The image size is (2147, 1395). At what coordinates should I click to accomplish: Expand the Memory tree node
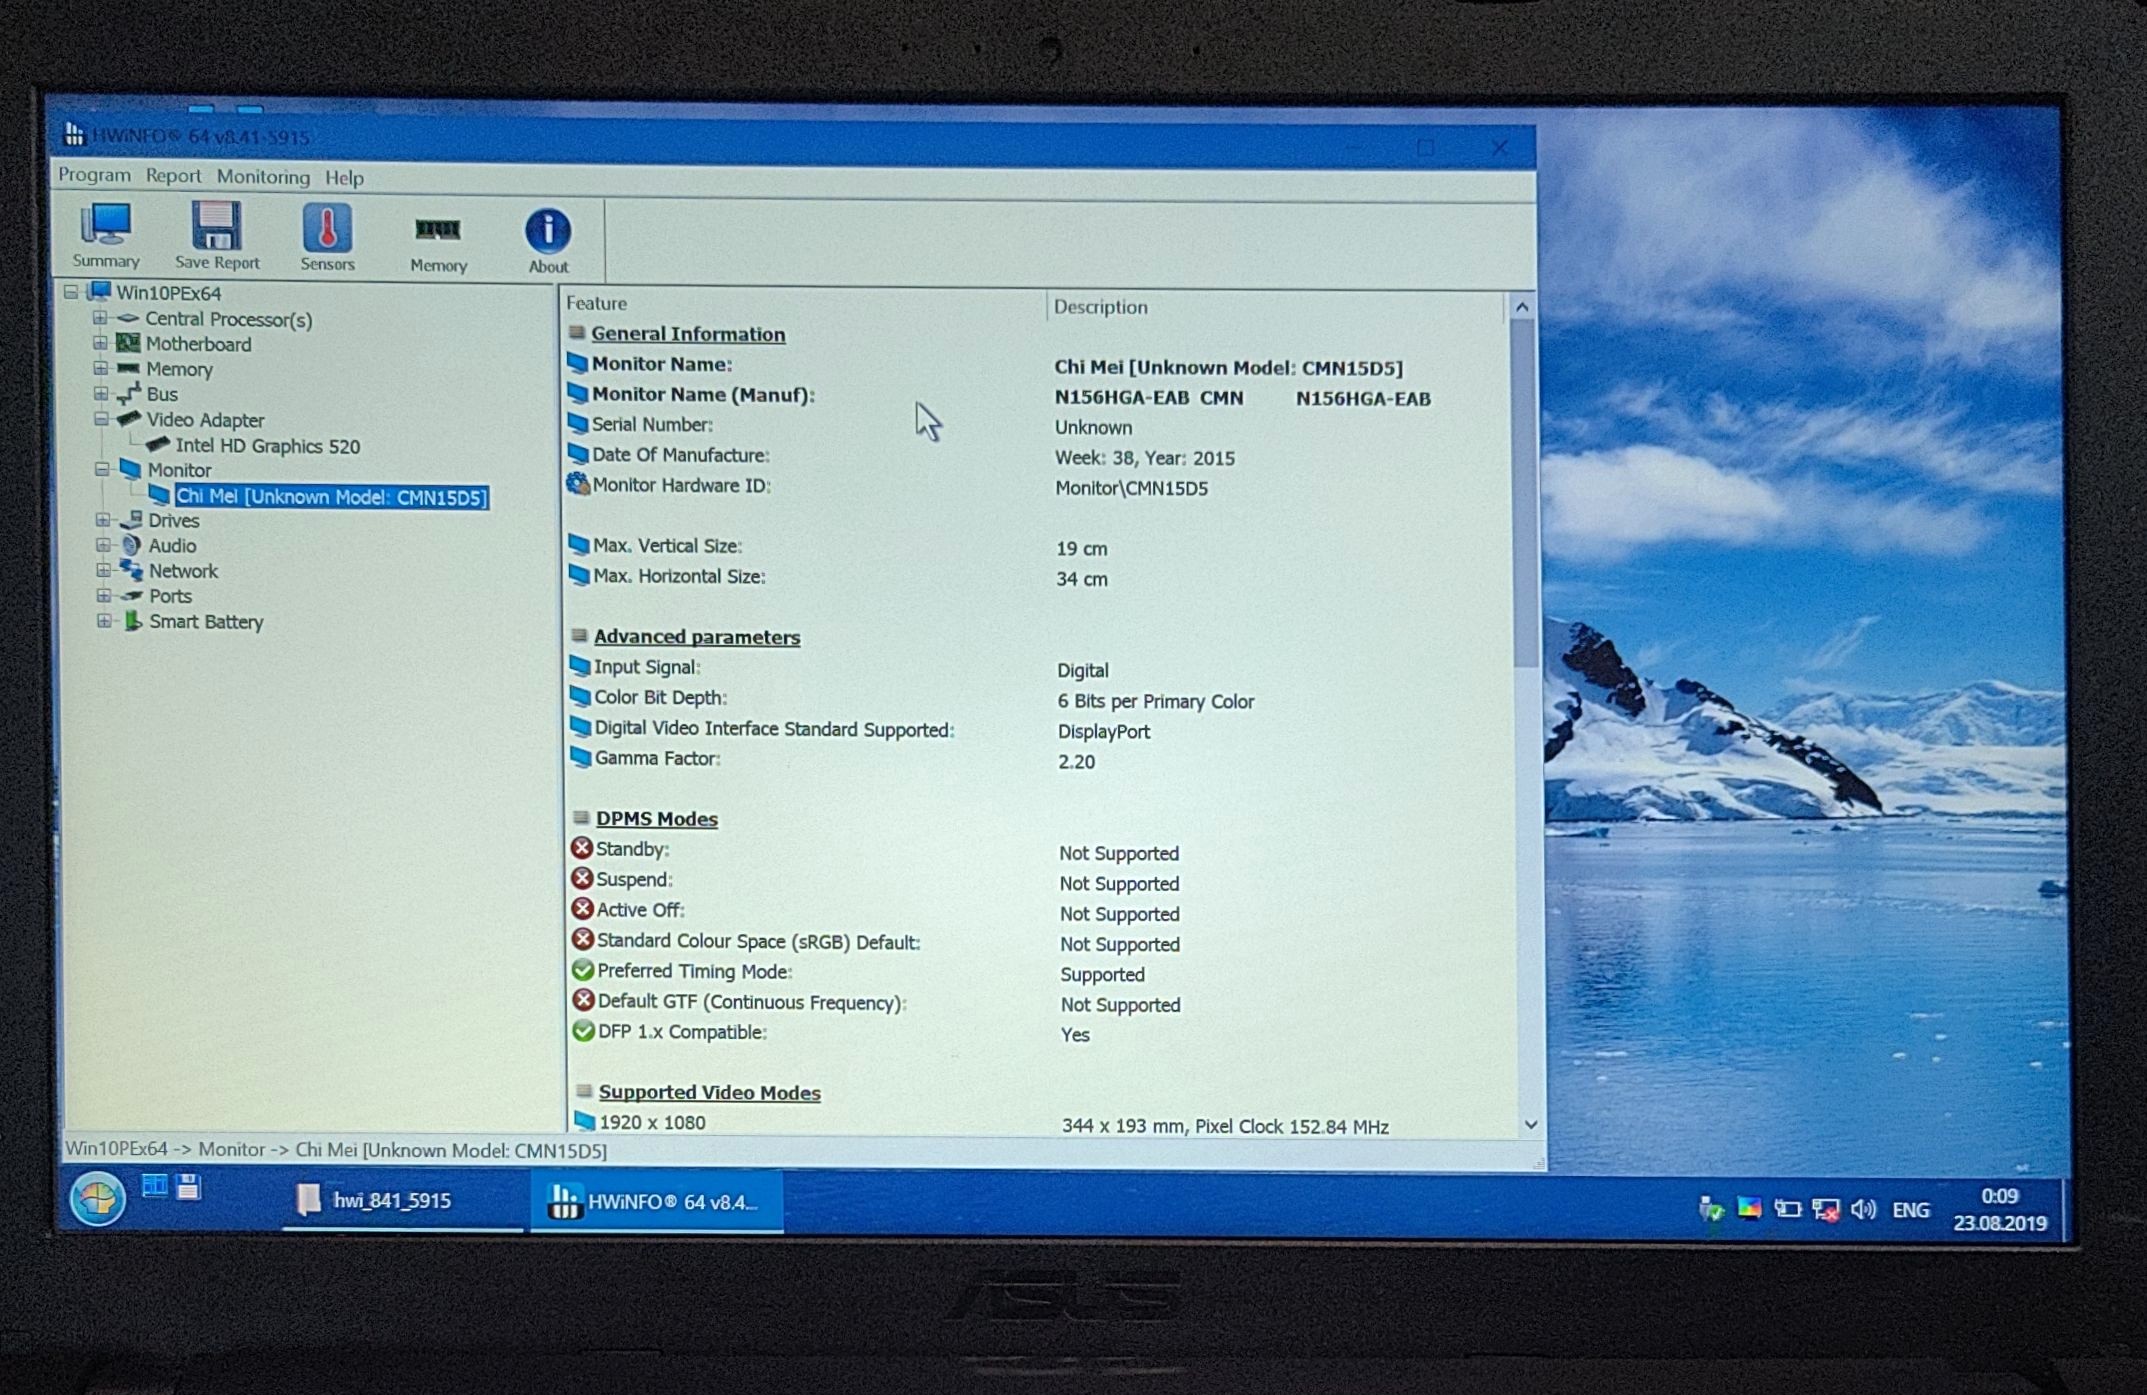[x=100, y=368]
